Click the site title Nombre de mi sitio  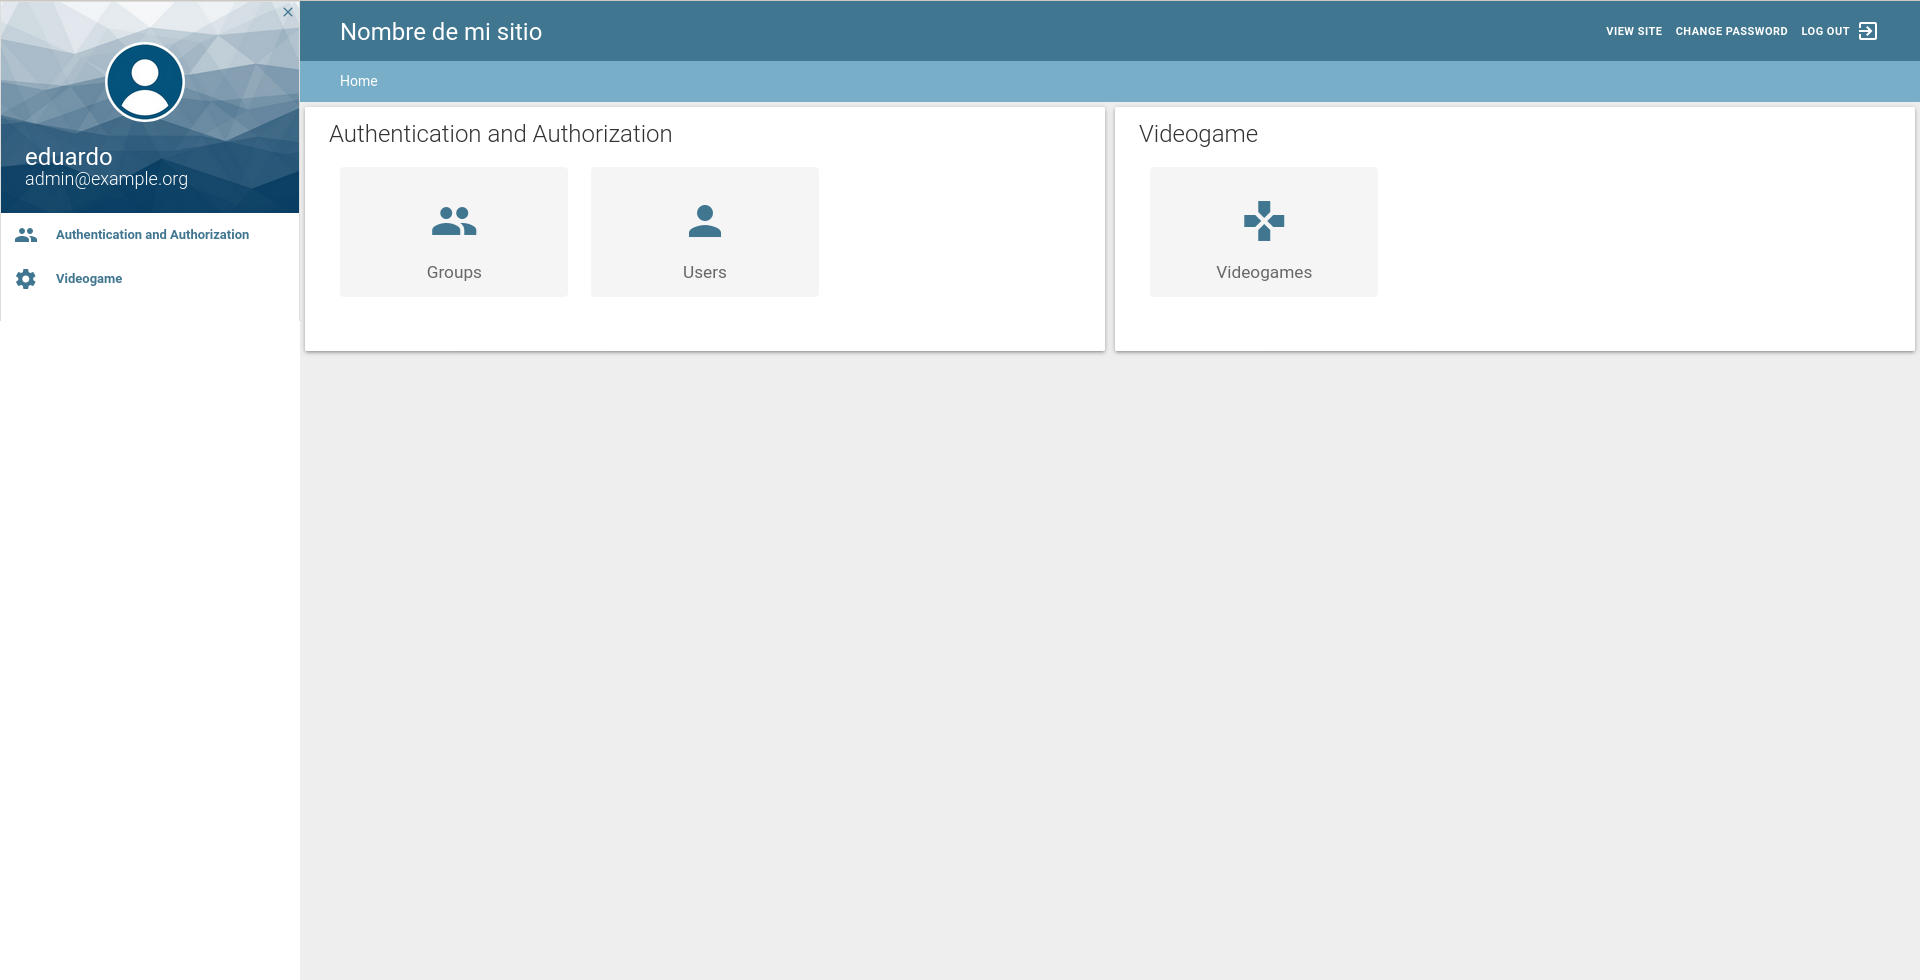[441, 32]
